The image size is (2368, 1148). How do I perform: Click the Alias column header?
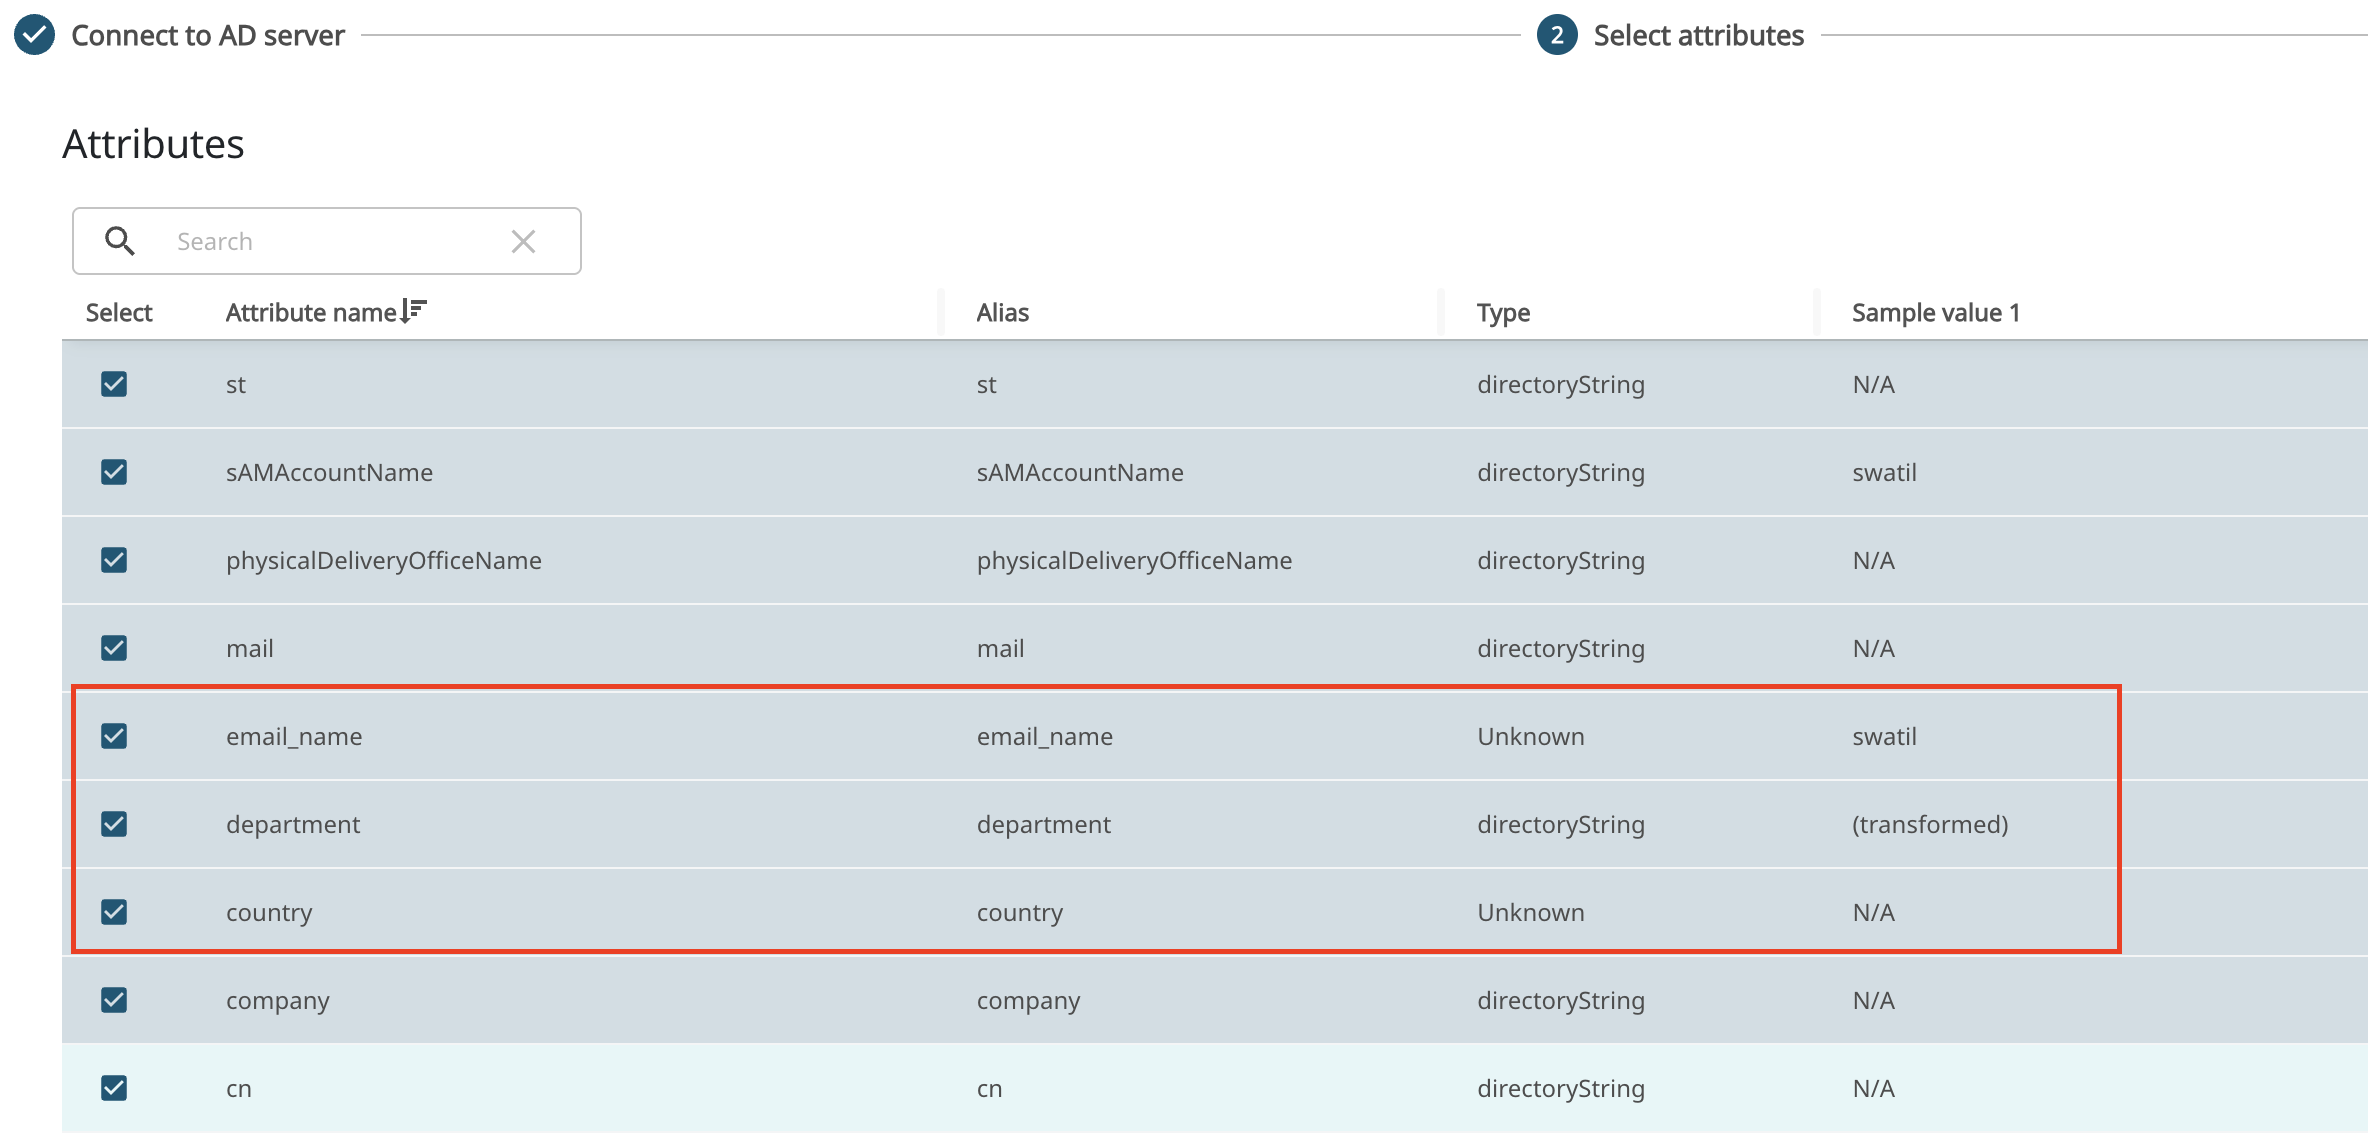coord(1002,313)
